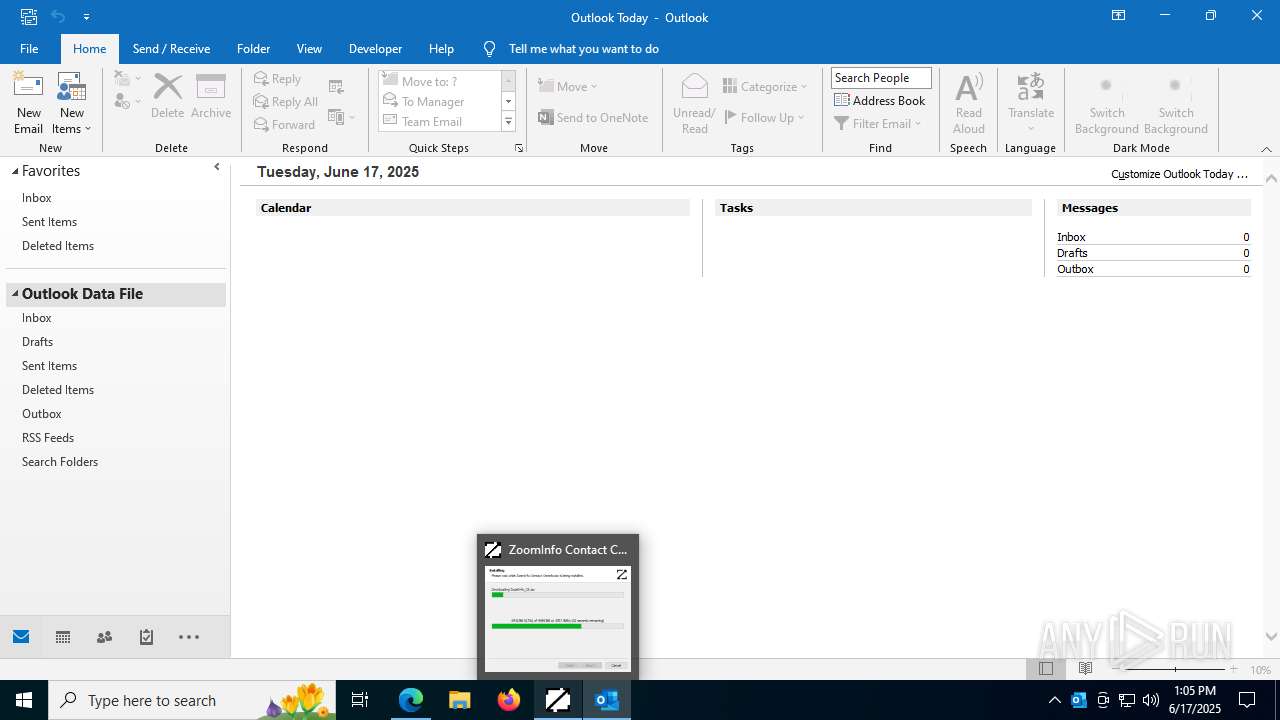The height and width of the screenshot is (720, 1280).
Task: Select the Team Email quick step
Action: (x=439, y=121)
